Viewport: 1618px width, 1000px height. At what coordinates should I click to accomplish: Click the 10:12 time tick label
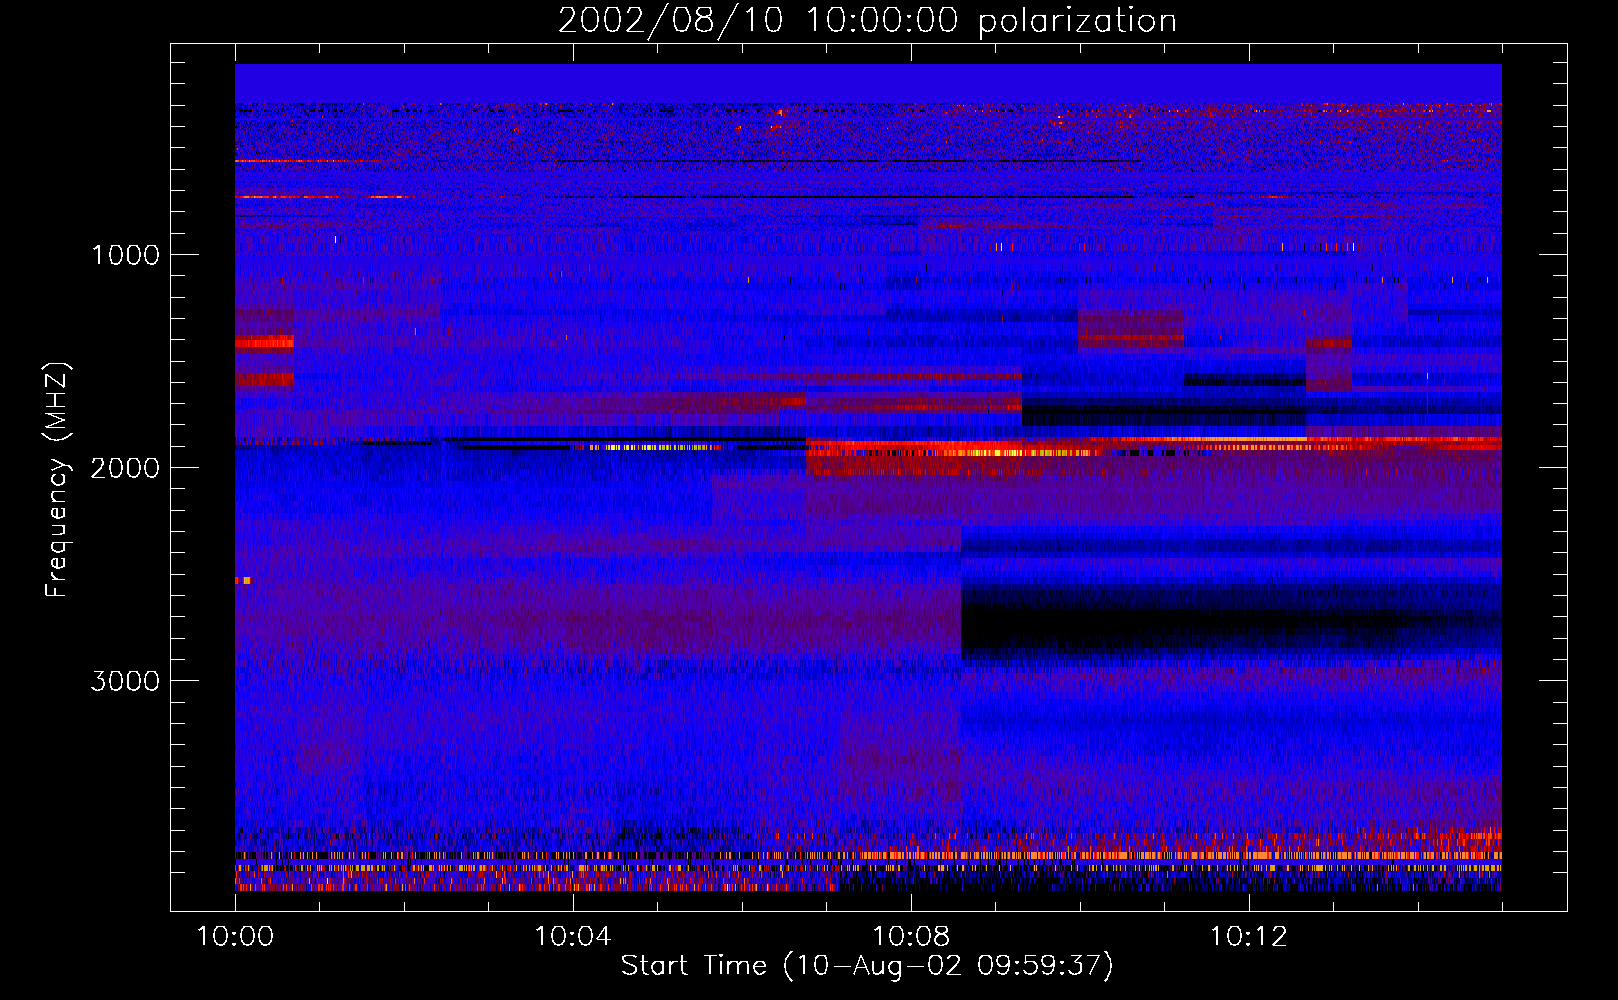point(1249,937)
